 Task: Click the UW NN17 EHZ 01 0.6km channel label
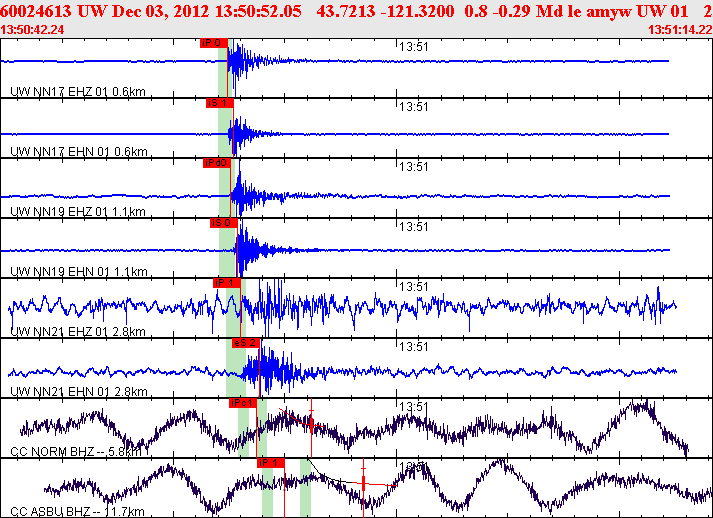coord(77,92)
